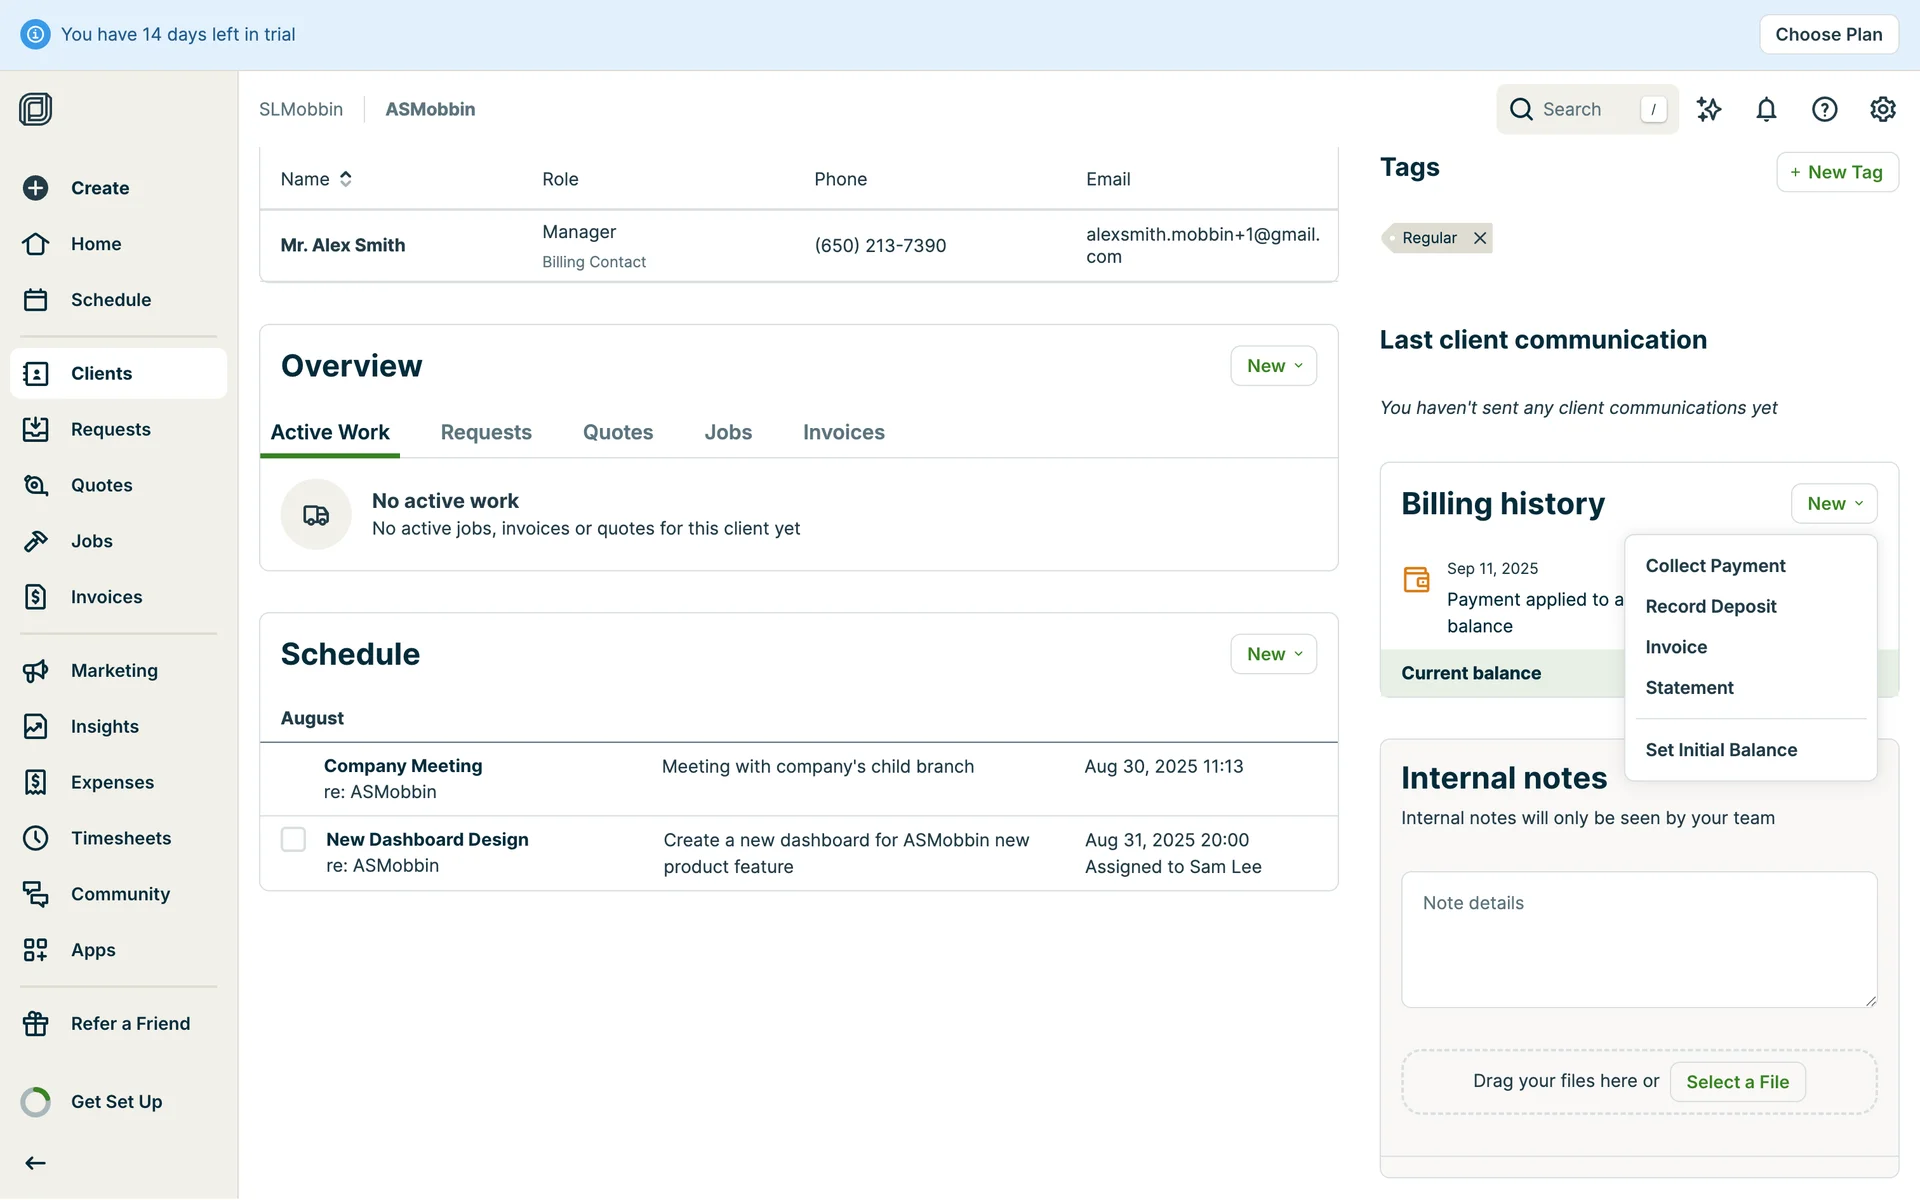1920x1200 pixels.
Task: Open the help question mark icon
Action: pos(1824,109)
